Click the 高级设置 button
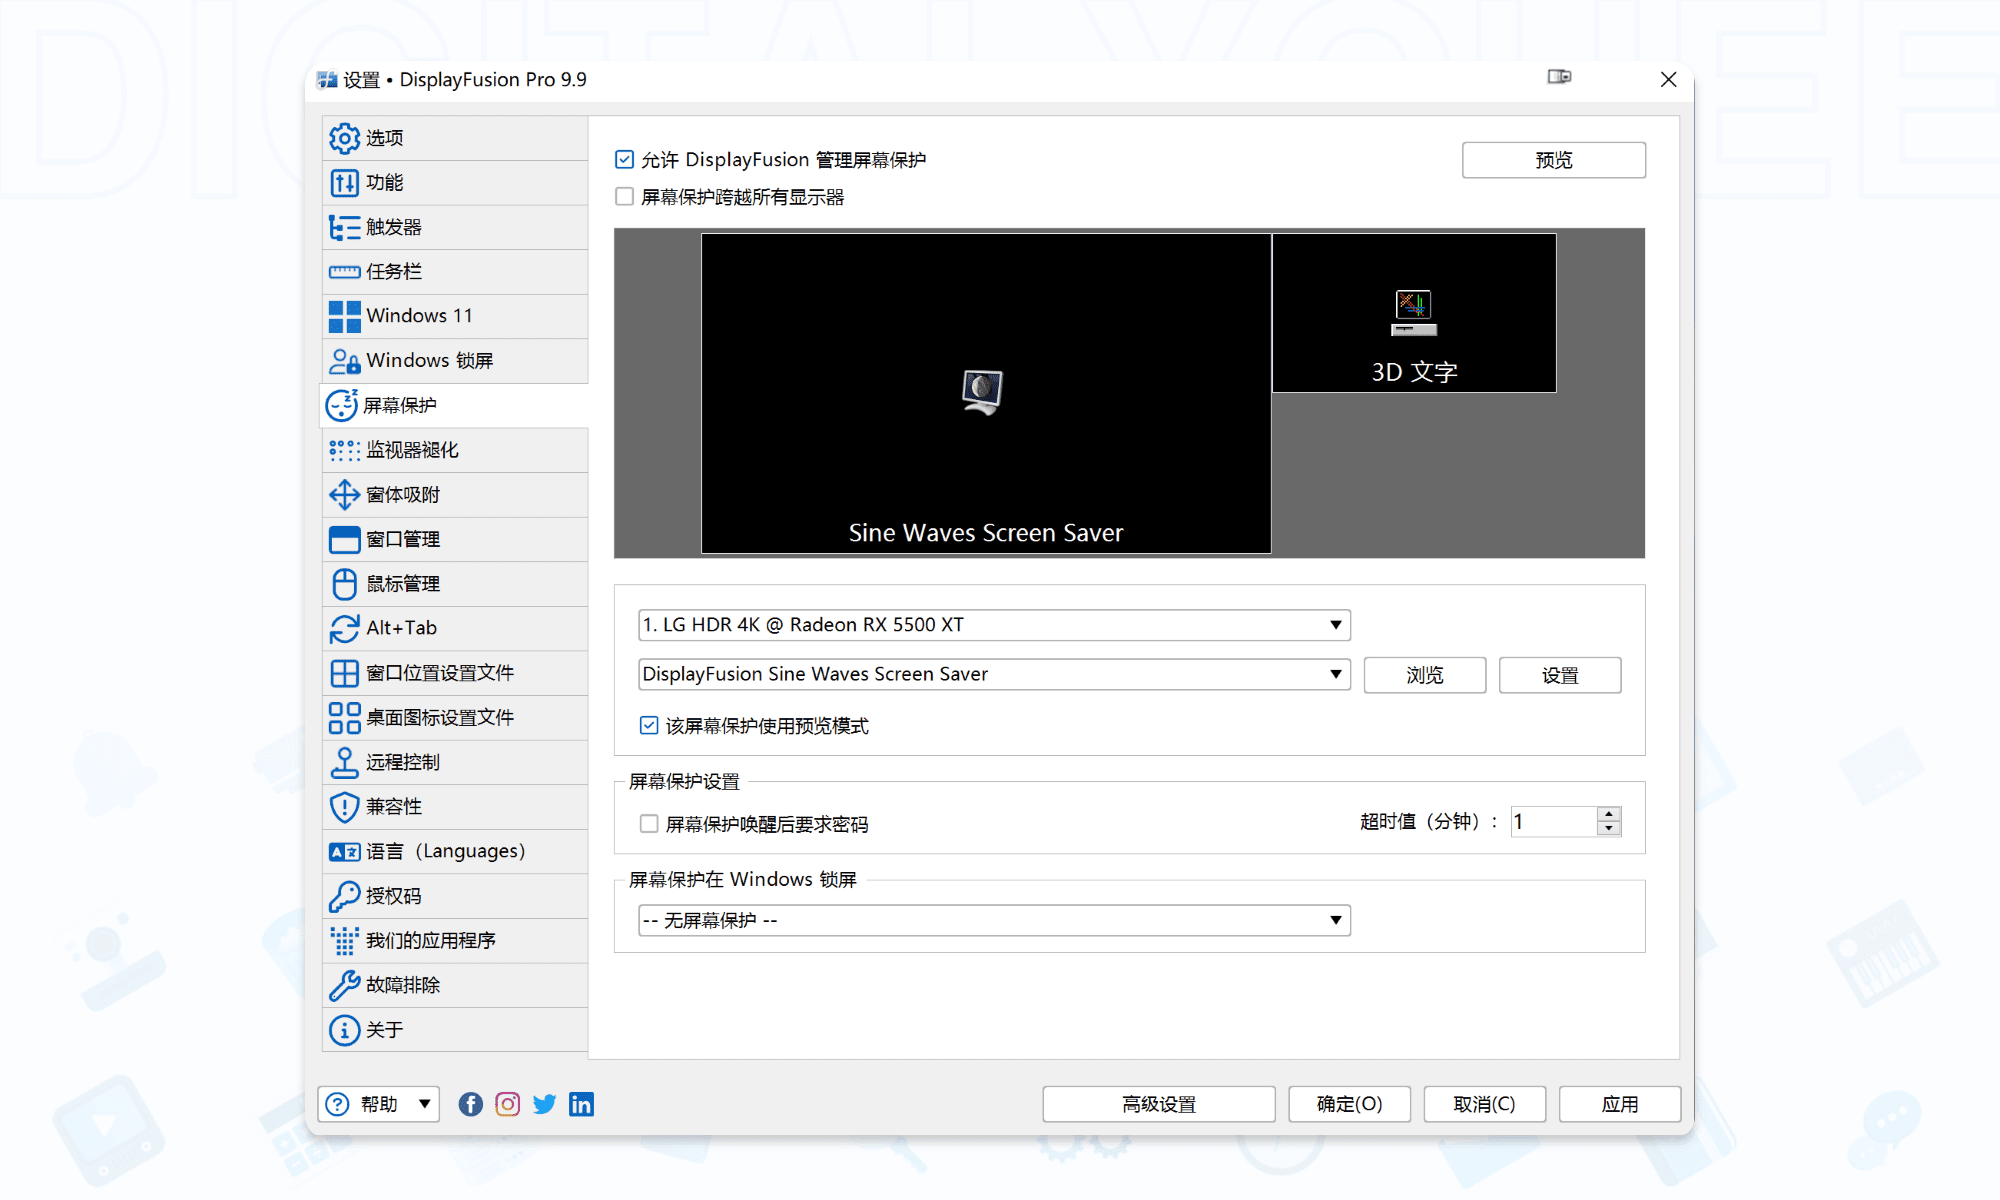Screen dimensions: 2000x1200 [1158, 1104]
